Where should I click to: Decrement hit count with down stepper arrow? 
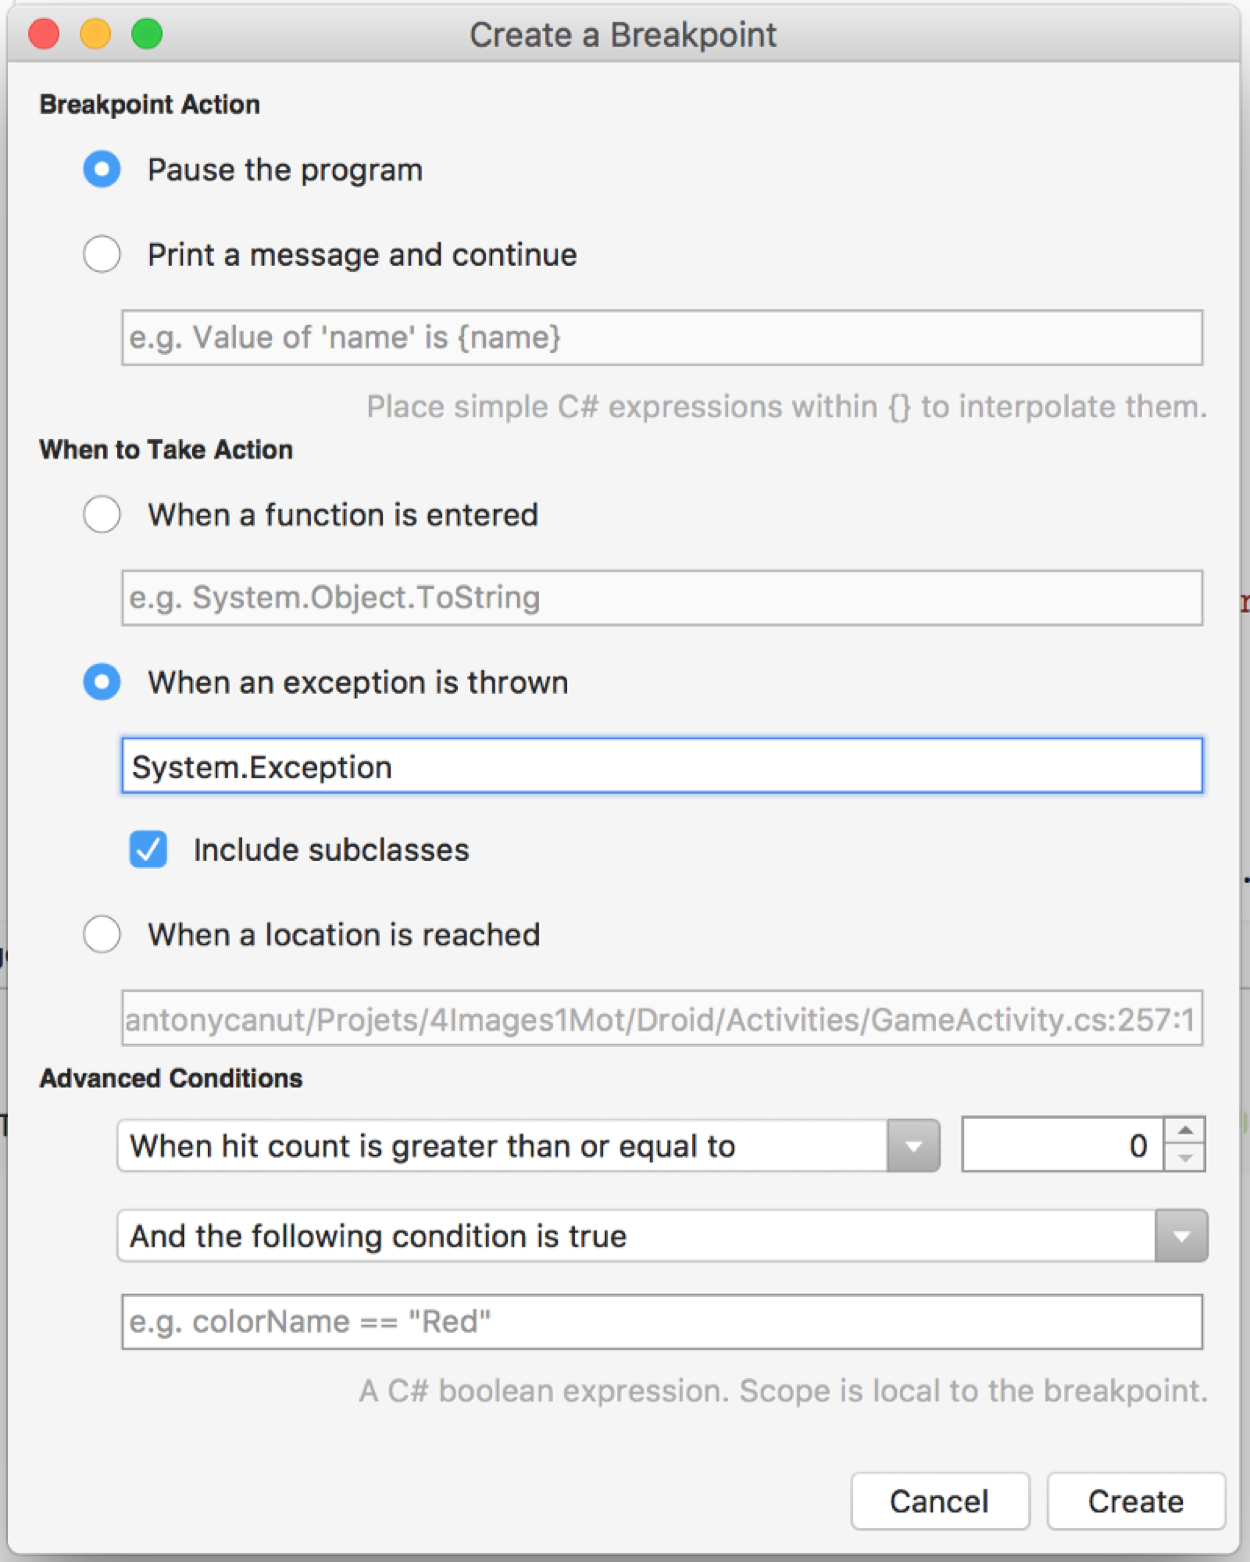(x=1185, y=1158)
